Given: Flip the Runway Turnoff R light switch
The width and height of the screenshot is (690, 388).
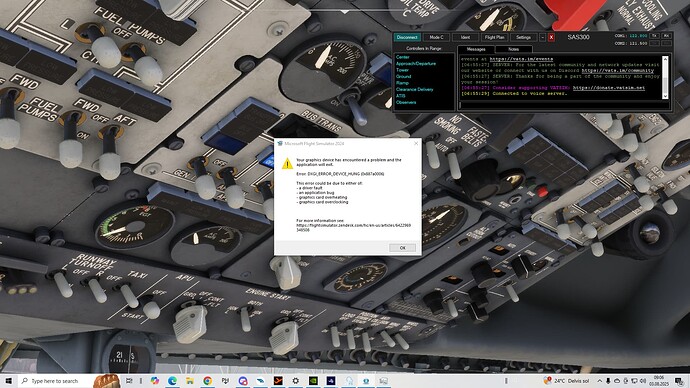Looking at the screenshot, I should pyautogui.click(x=97, y=289).
